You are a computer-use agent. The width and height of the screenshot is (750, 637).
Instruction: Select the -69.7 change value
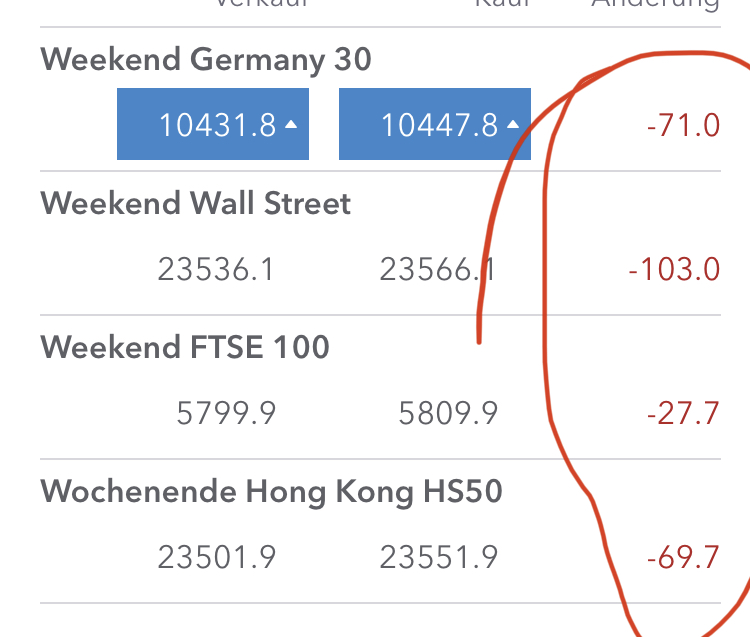683,557
